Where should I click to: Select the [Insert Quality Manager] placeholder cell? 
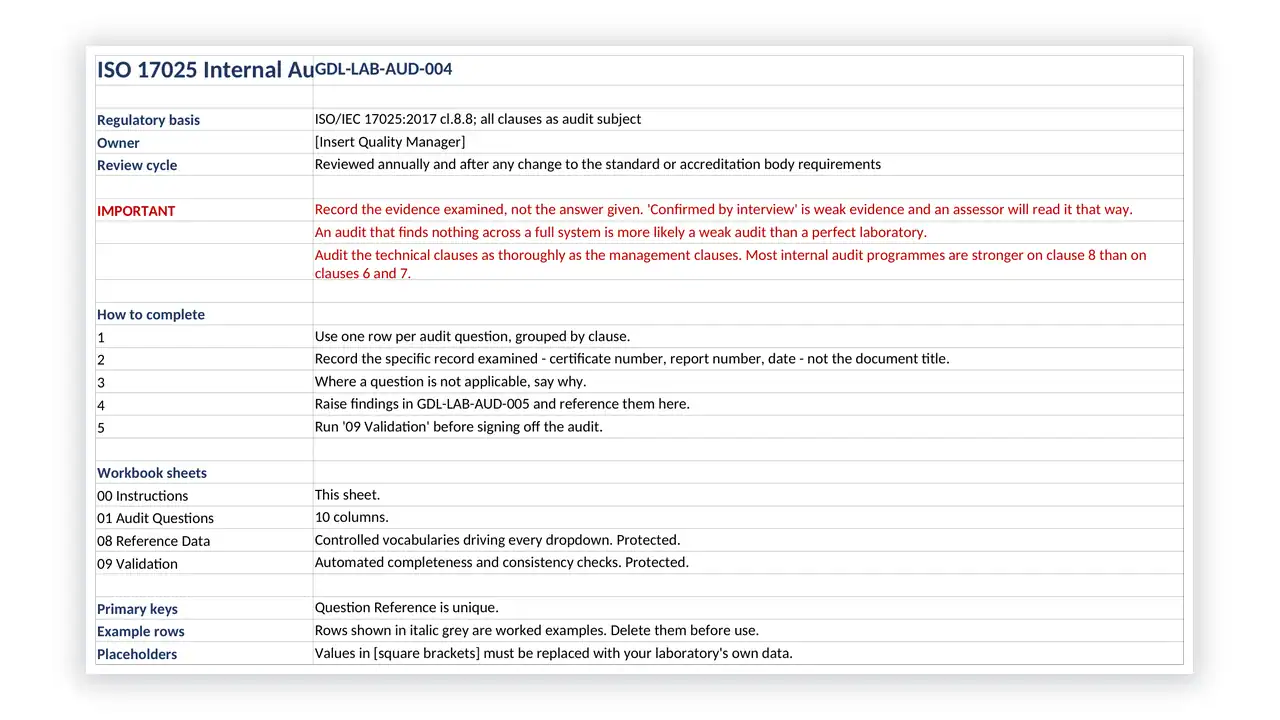click(748, 142)
